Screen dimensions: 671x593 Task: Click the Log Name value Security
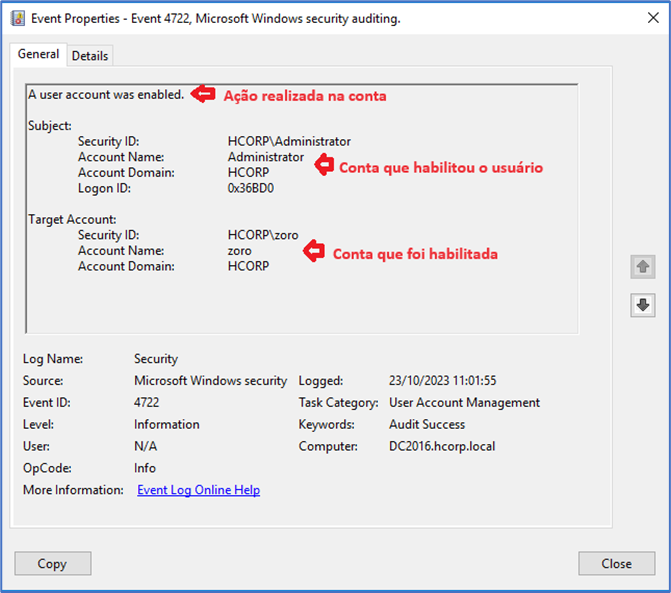(x=156, y=358)
